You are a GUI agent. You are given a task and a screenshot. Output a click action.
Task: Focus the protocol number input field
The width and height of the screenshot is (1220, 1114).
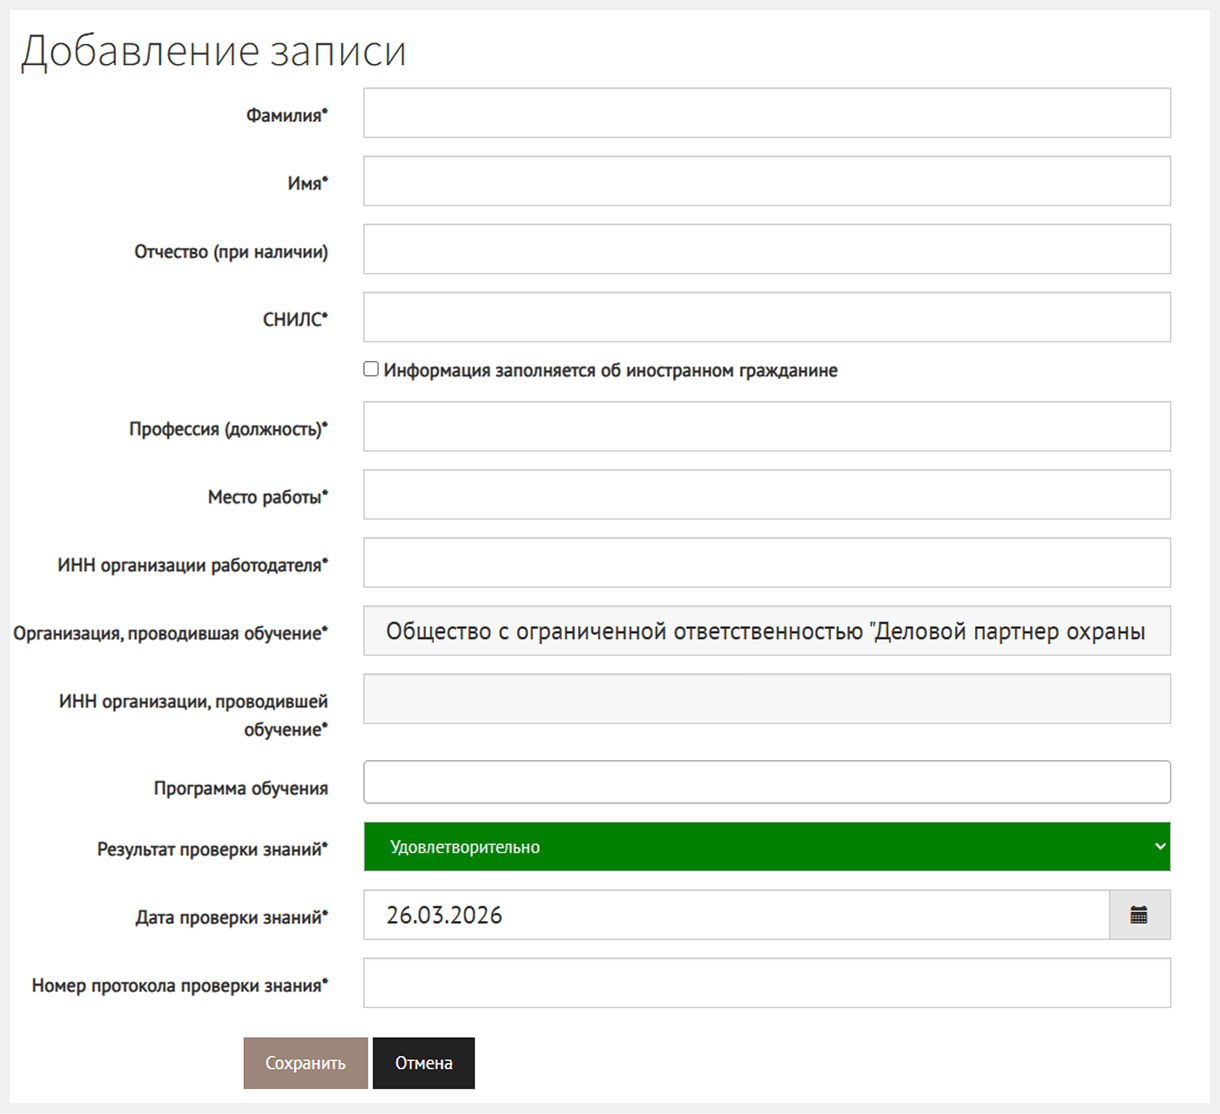coord(766,983)
